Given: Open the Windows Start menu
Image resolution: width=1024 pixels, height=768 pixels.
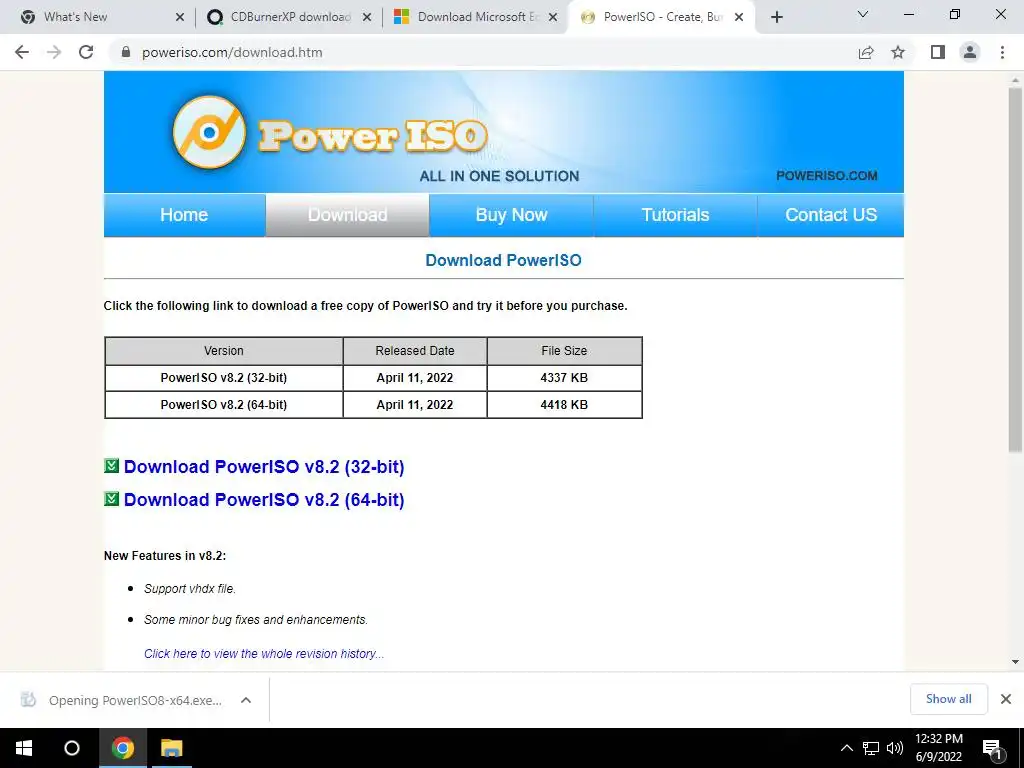Looking at the screenshot, I should coord(24,748).
